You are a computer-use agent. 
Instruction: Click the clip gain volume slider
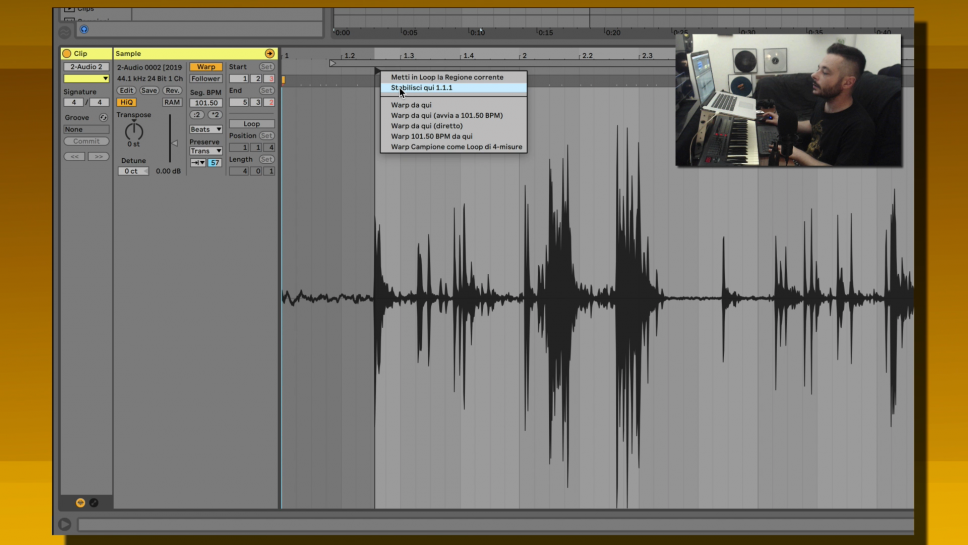[x=171, y=142]
